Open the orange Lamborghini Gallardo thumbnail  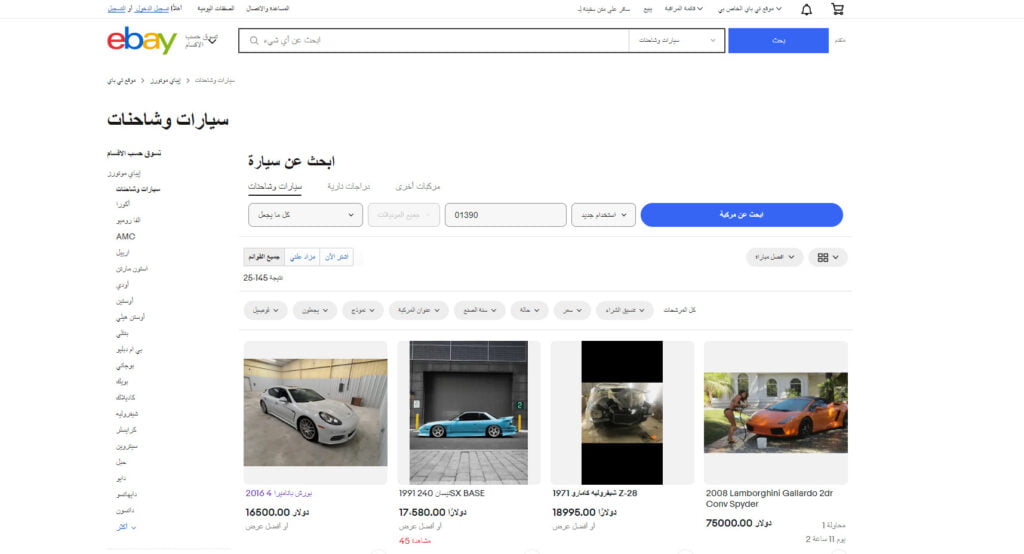pyautogui.click(x=775, y=412)
